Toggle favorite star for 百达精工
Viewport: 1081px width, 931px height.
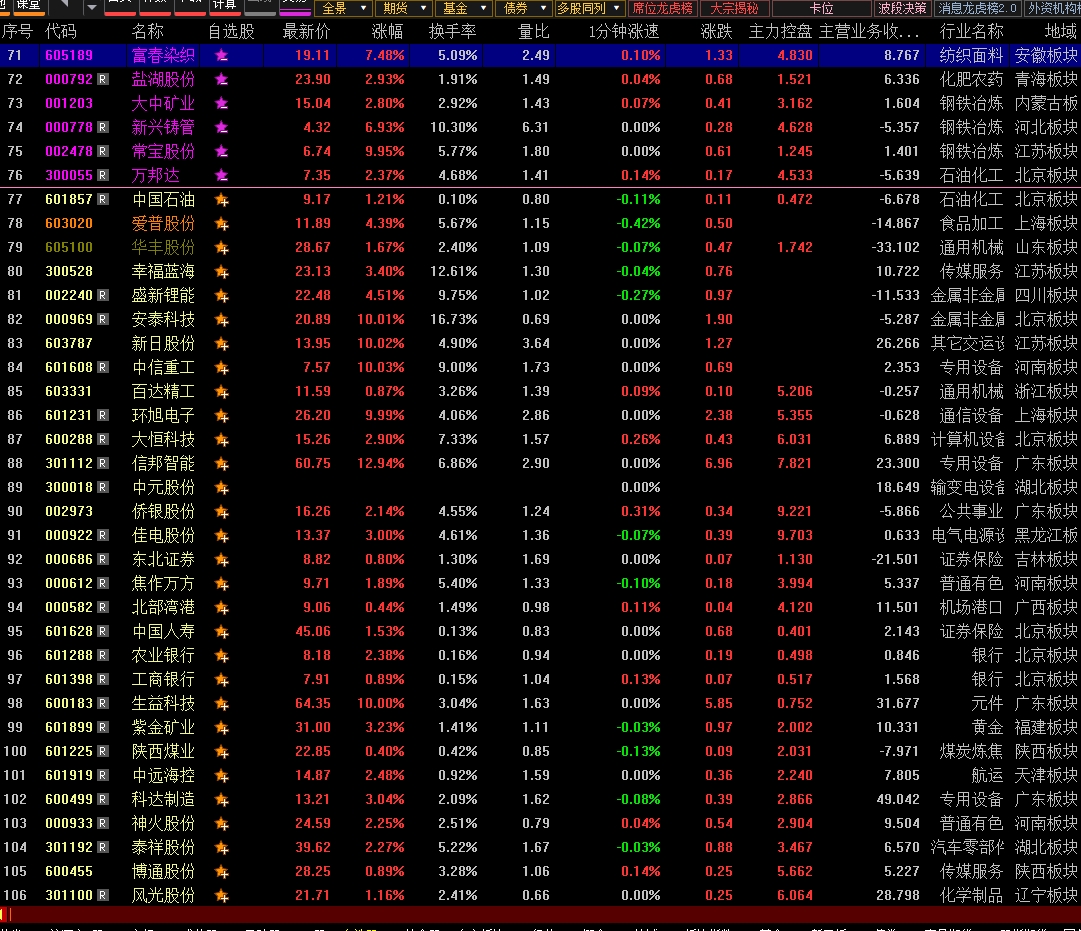click(x=221, y=392)
